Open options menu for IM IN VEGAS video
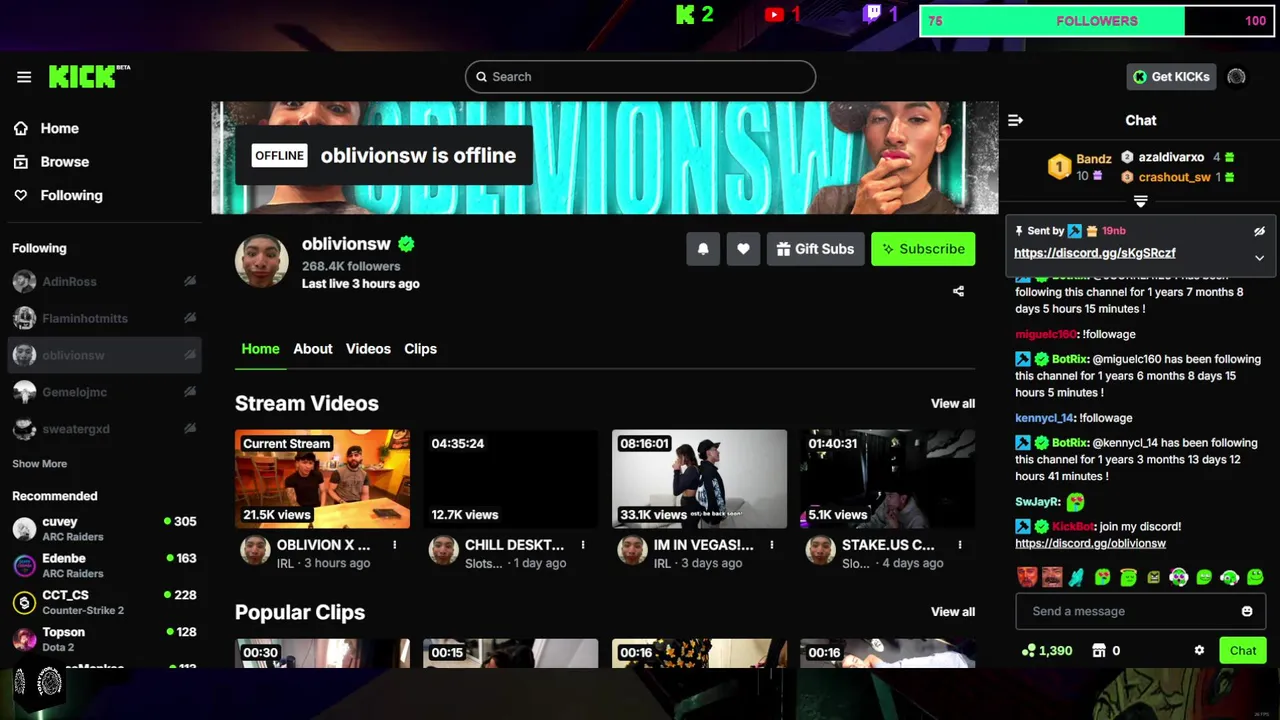 point(772,545)
